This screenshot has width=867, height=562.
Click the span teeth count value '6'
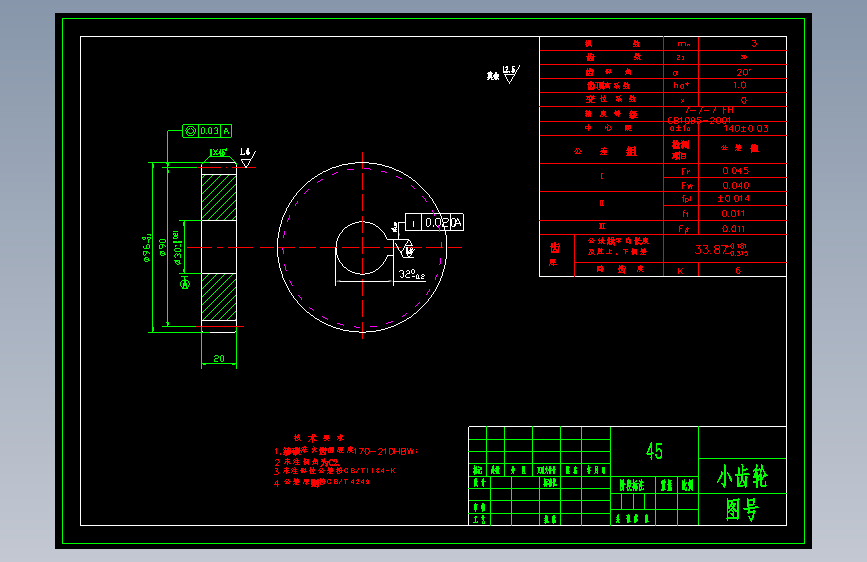pyautogui.click(x=738, y=270)
